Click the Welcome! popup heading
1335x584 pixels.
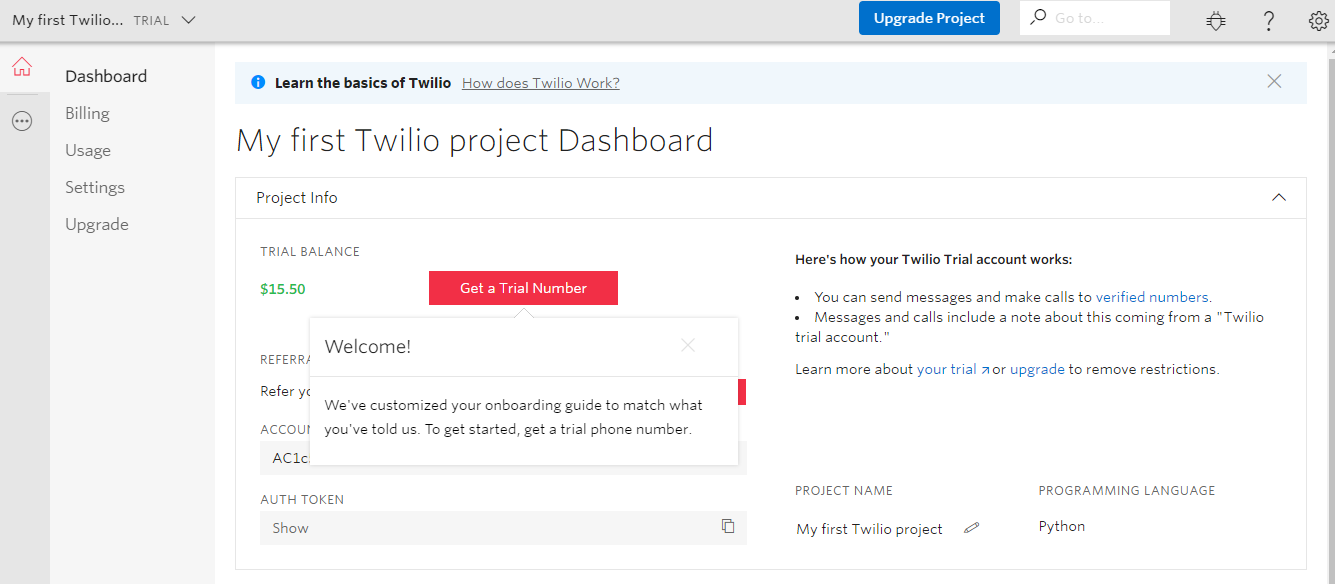coord(368,347)
